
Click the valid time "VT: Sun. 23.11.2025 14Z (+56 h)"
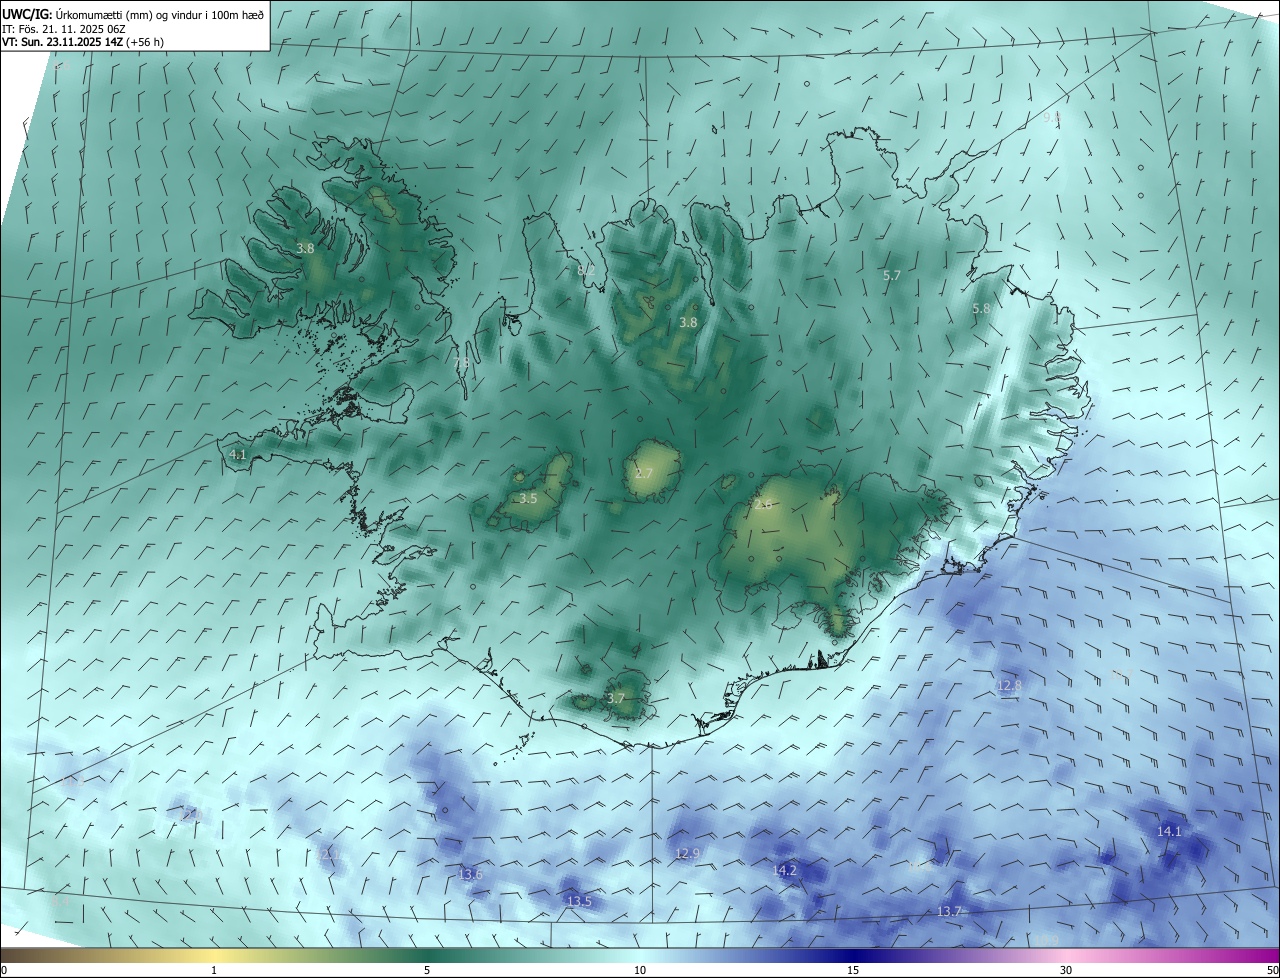coord(83,43)
